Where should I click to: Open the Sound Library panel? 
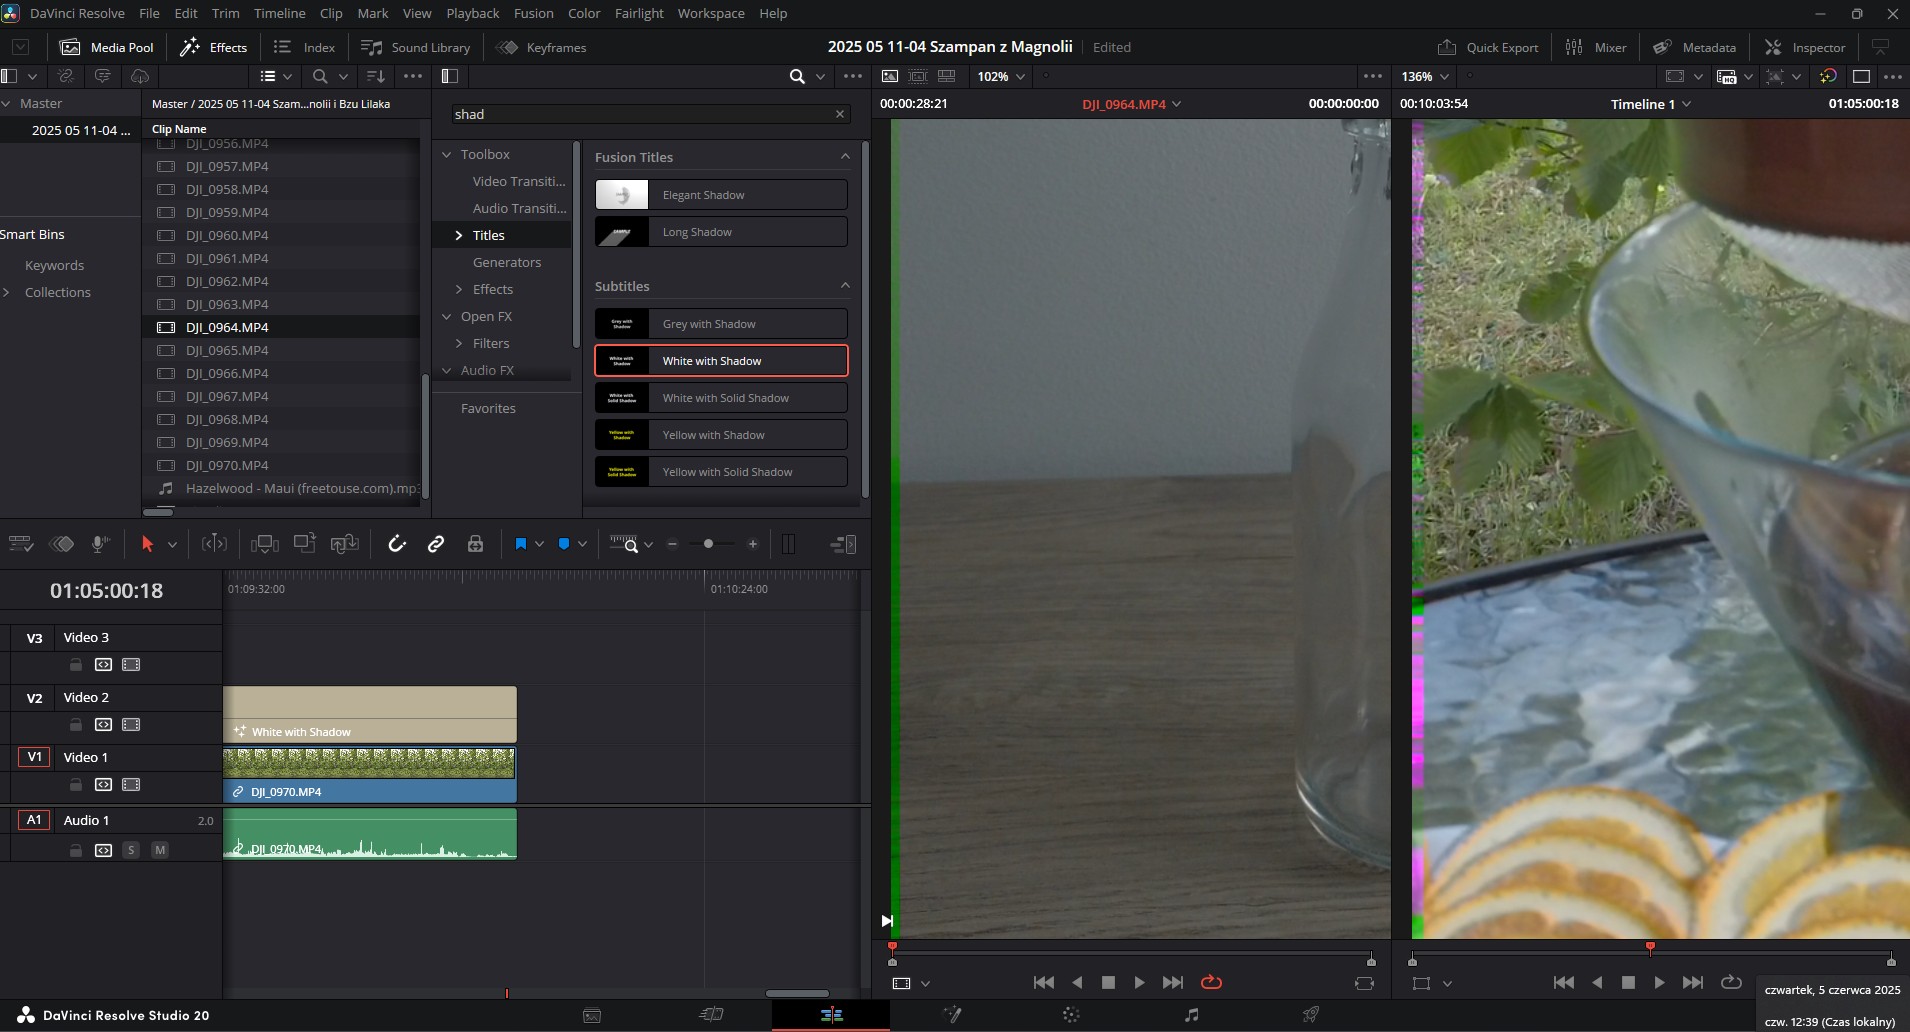point(415,47)
